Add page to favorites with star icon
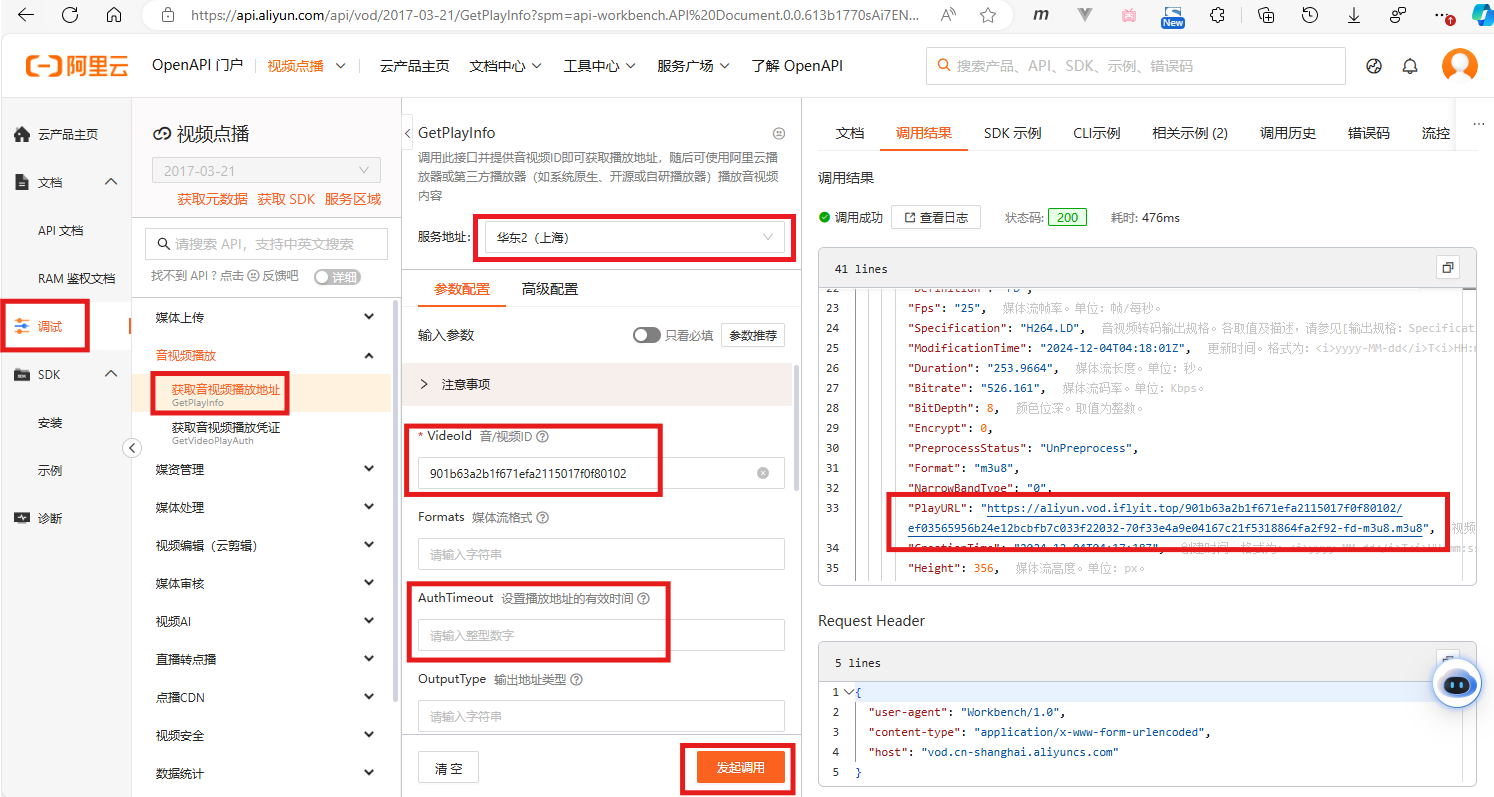The height and width of the screenshot is (797, 1494). point(988,15)
